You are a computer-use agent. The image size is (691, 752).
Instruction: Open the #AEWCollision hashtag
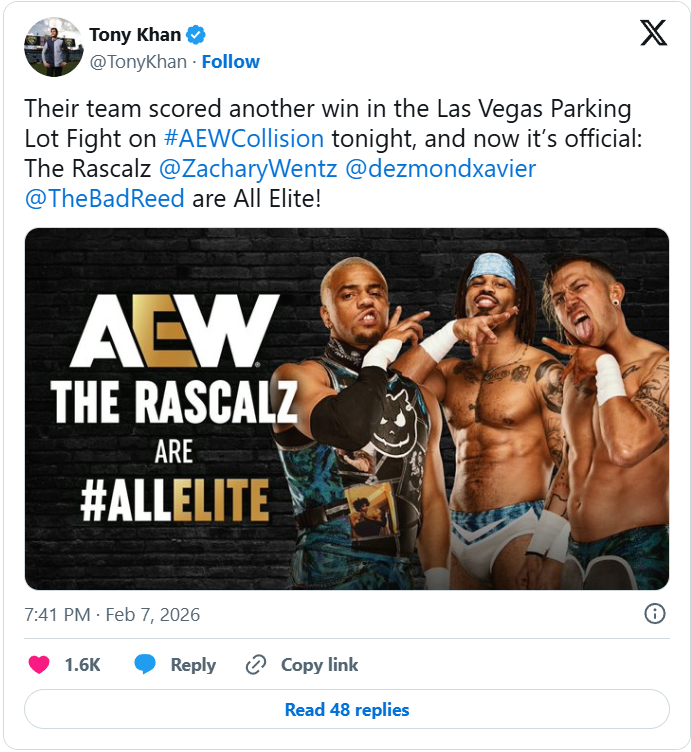[244, 139]
